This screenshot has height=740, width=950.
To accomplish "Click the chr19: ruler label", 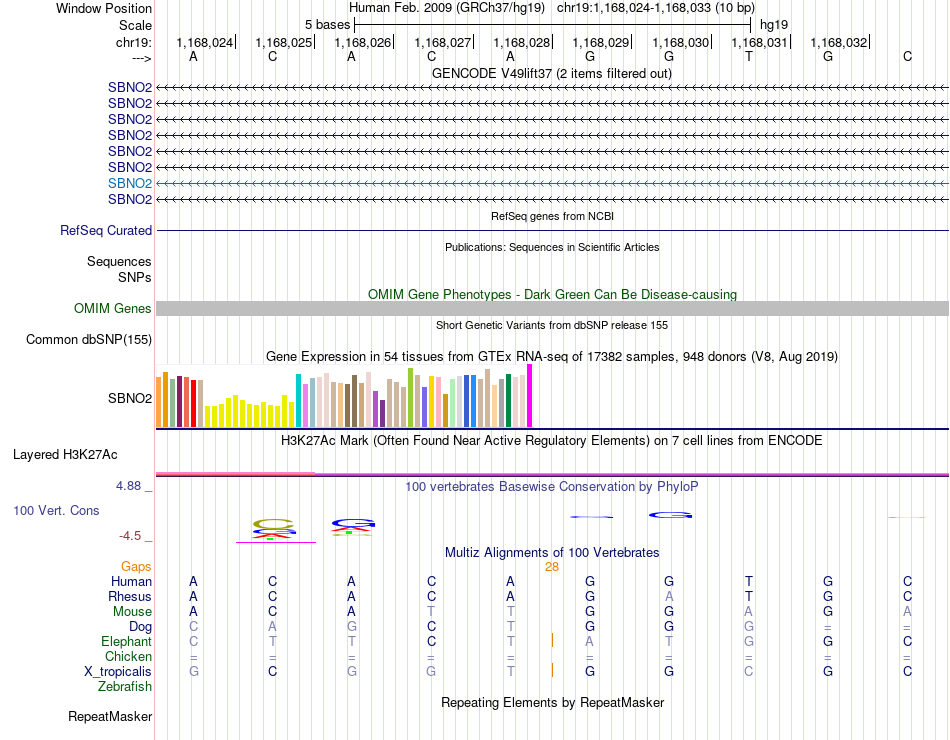I will coord(134,42).
